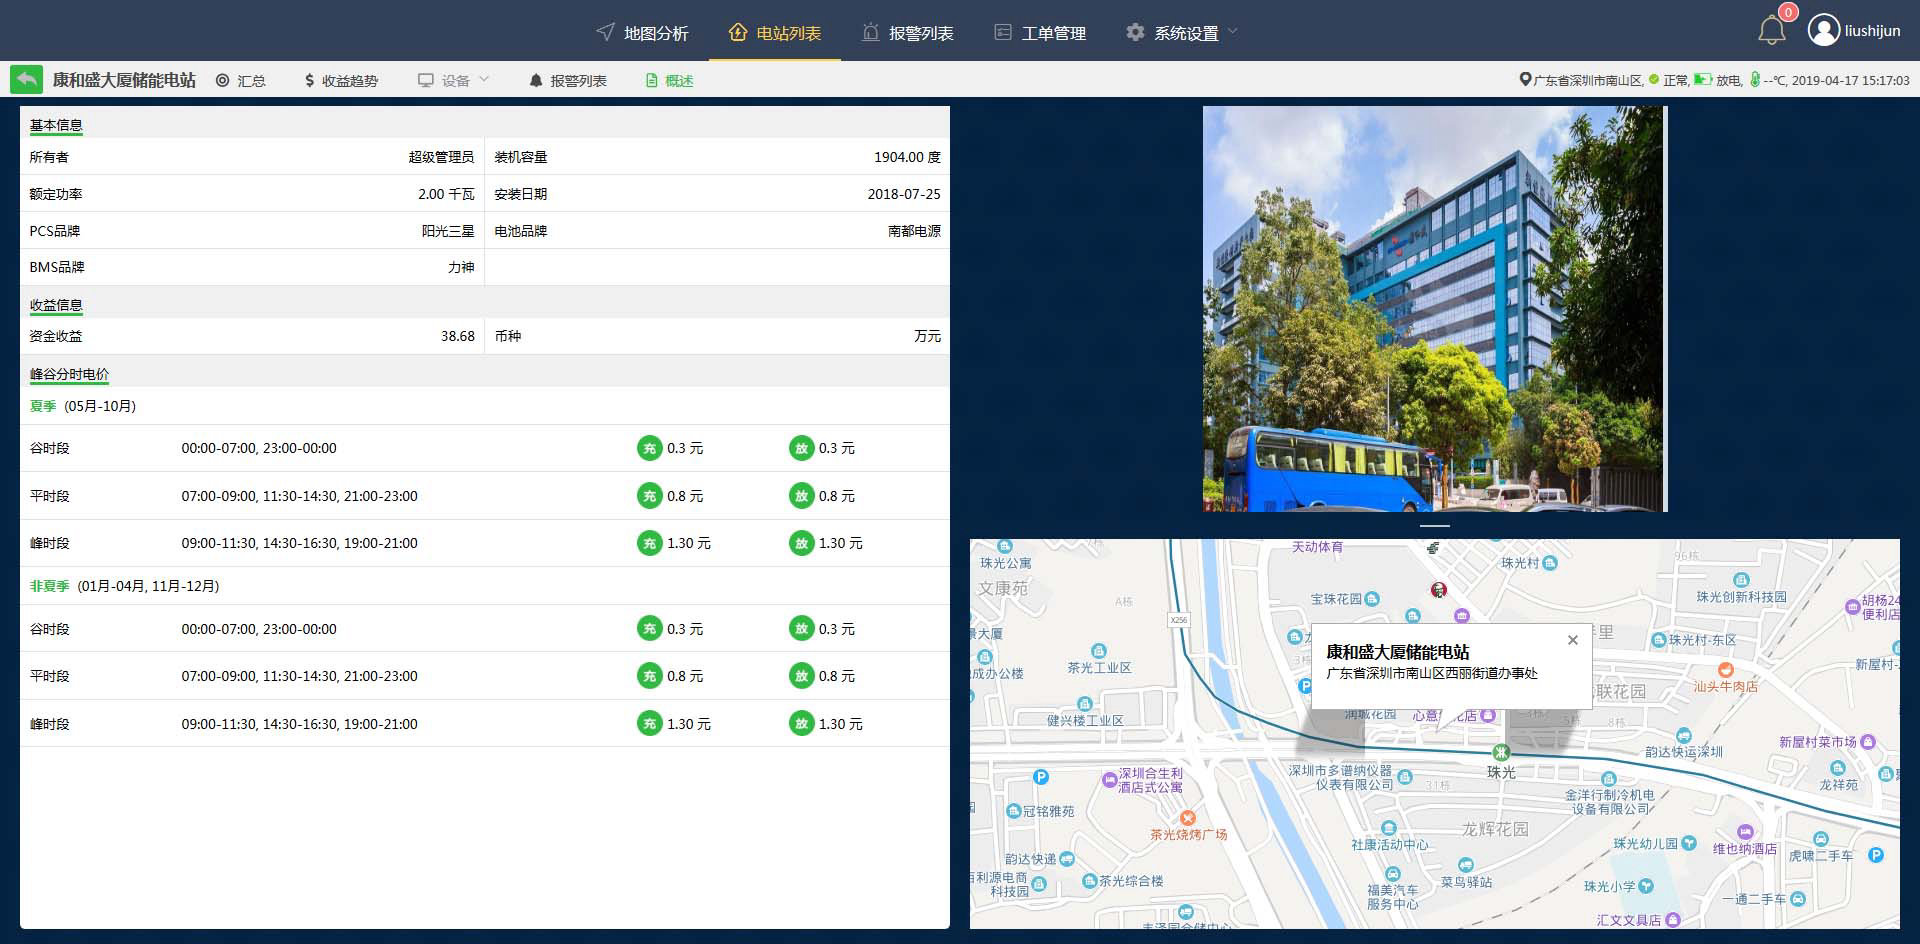Click the discharge icon in summer peak row
Viewport: 1920px width, 944px height.
click(x=801, y=543)
